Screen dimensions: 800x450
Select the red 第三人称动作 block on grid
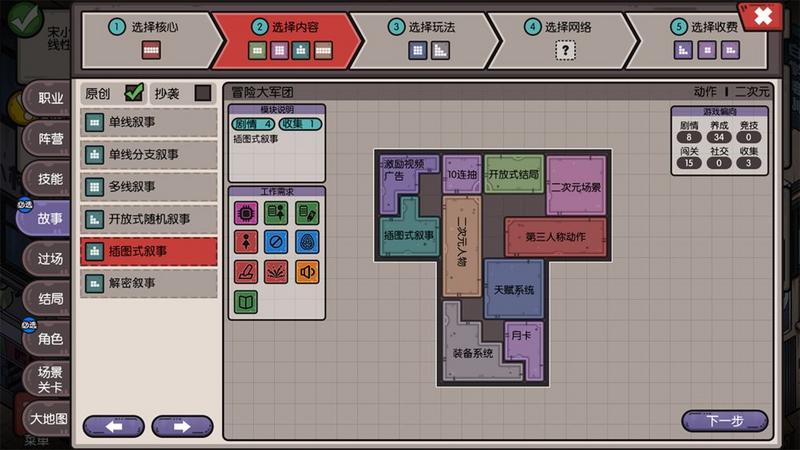click(x=555, y=237)
